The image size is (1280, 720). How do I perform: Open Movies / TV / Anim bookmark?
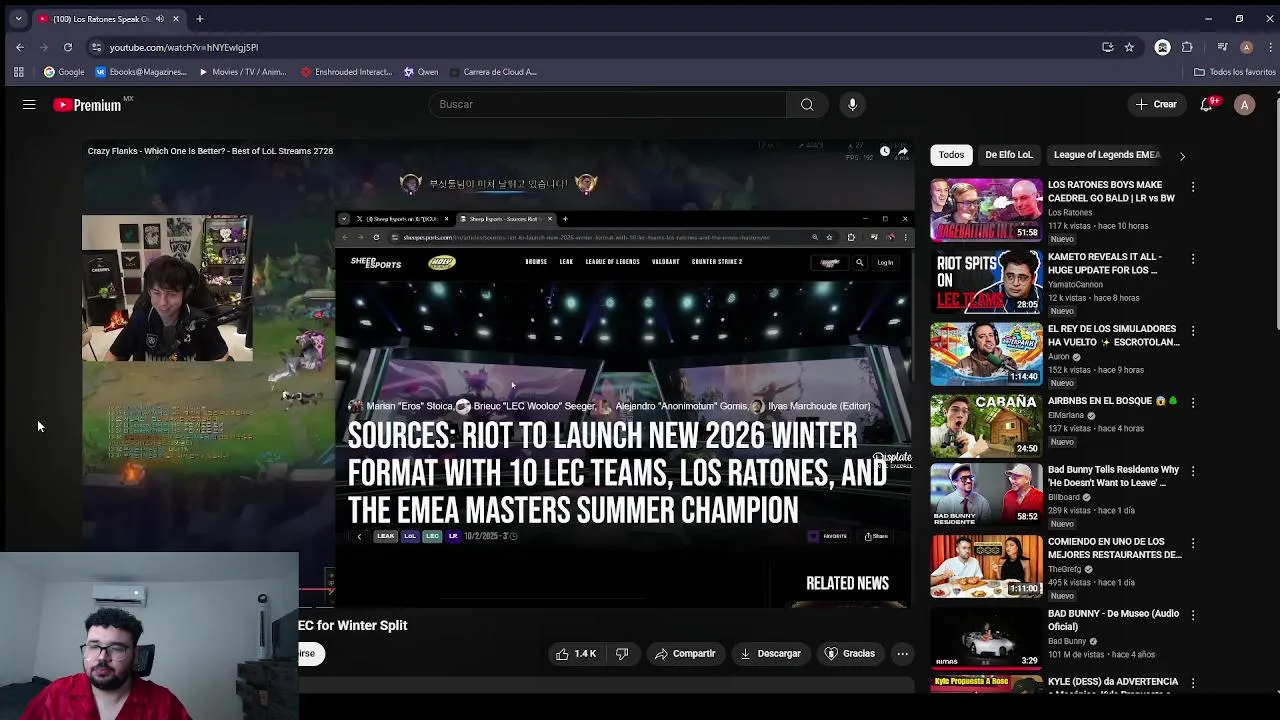[242, 72]
